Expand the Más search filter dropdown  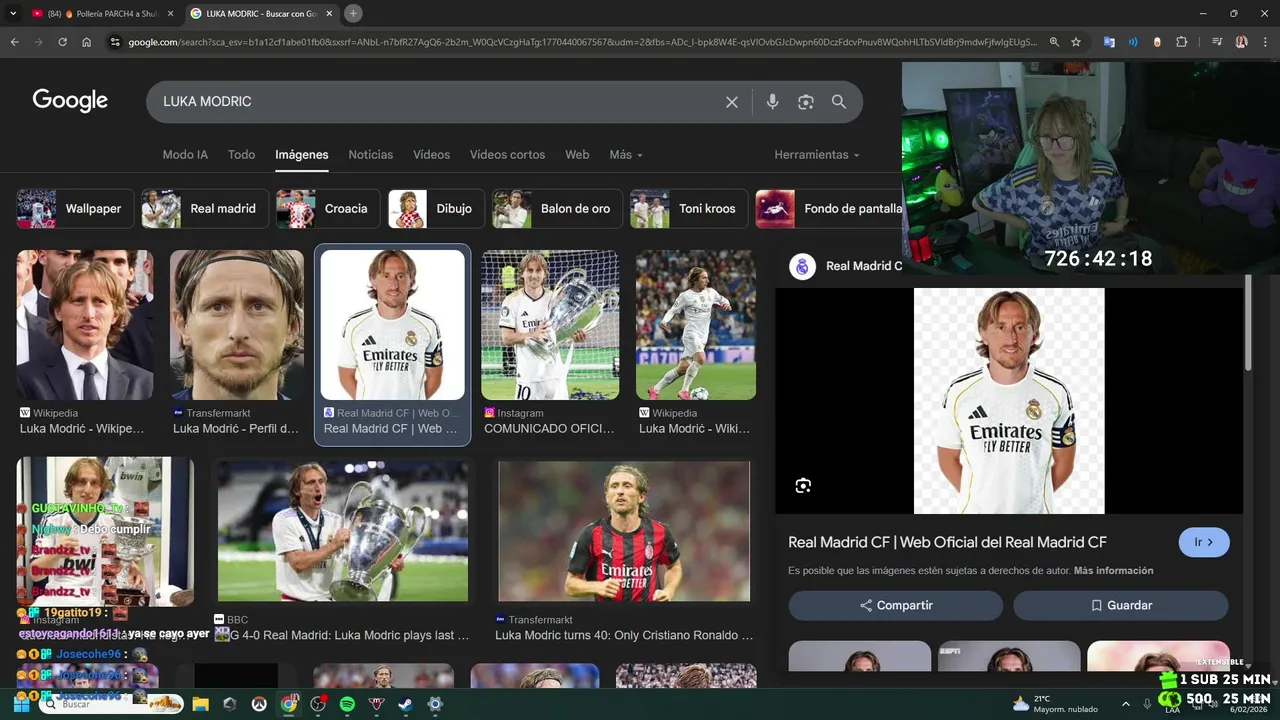pos(626,155)
